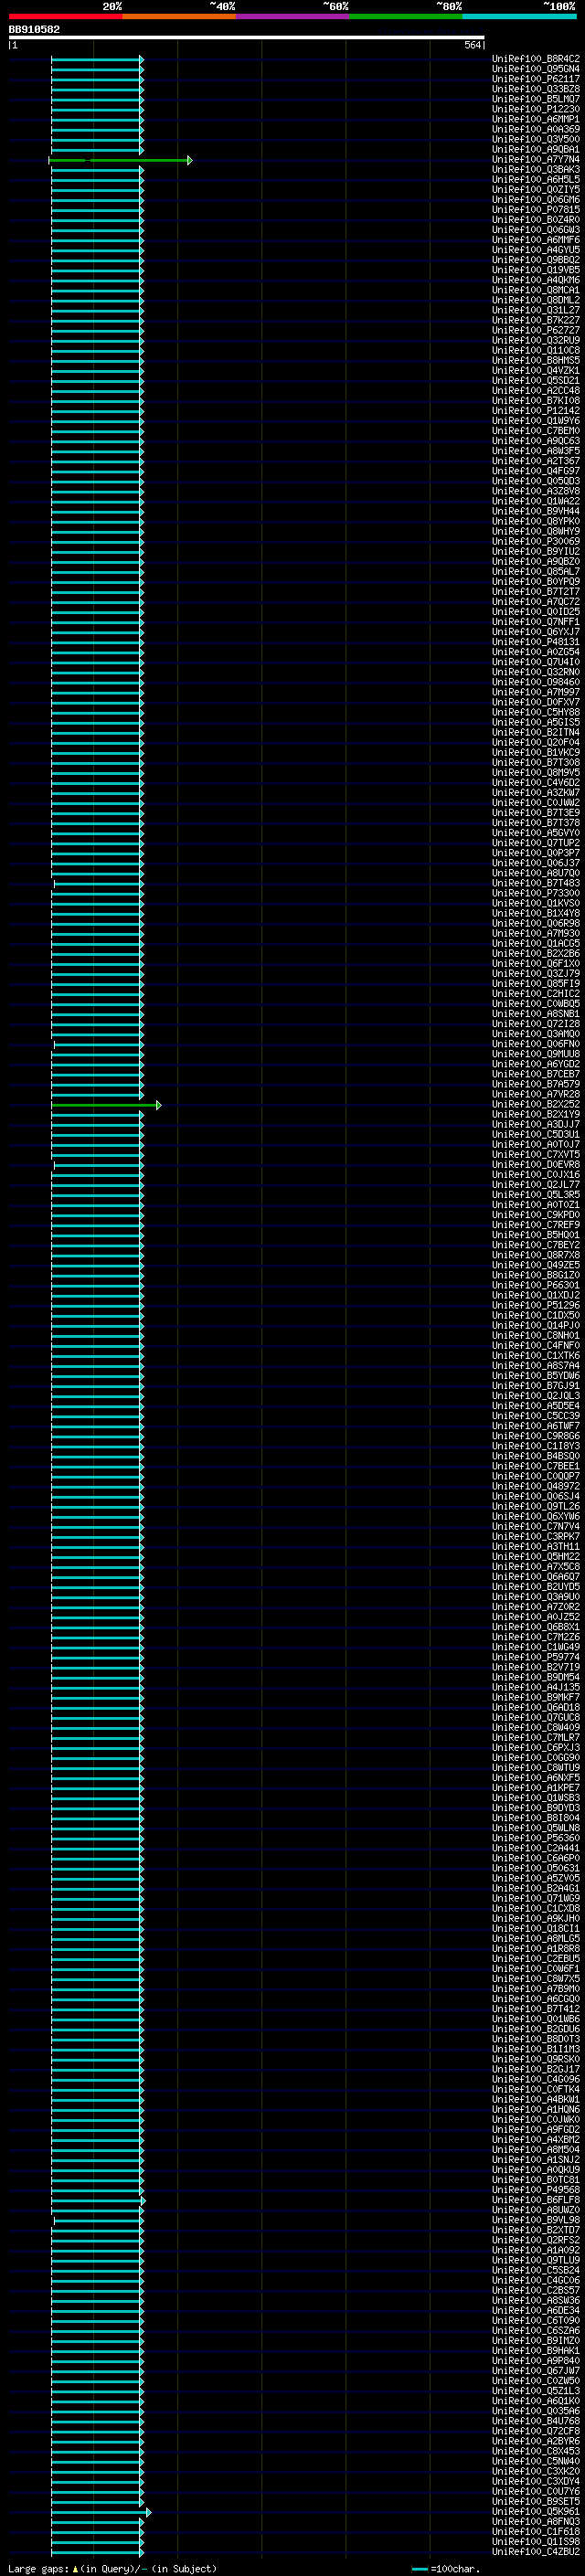Click the red 20% identity legend segment
The width and height of the screenshot is (585, 2576).
pos(65,16)
